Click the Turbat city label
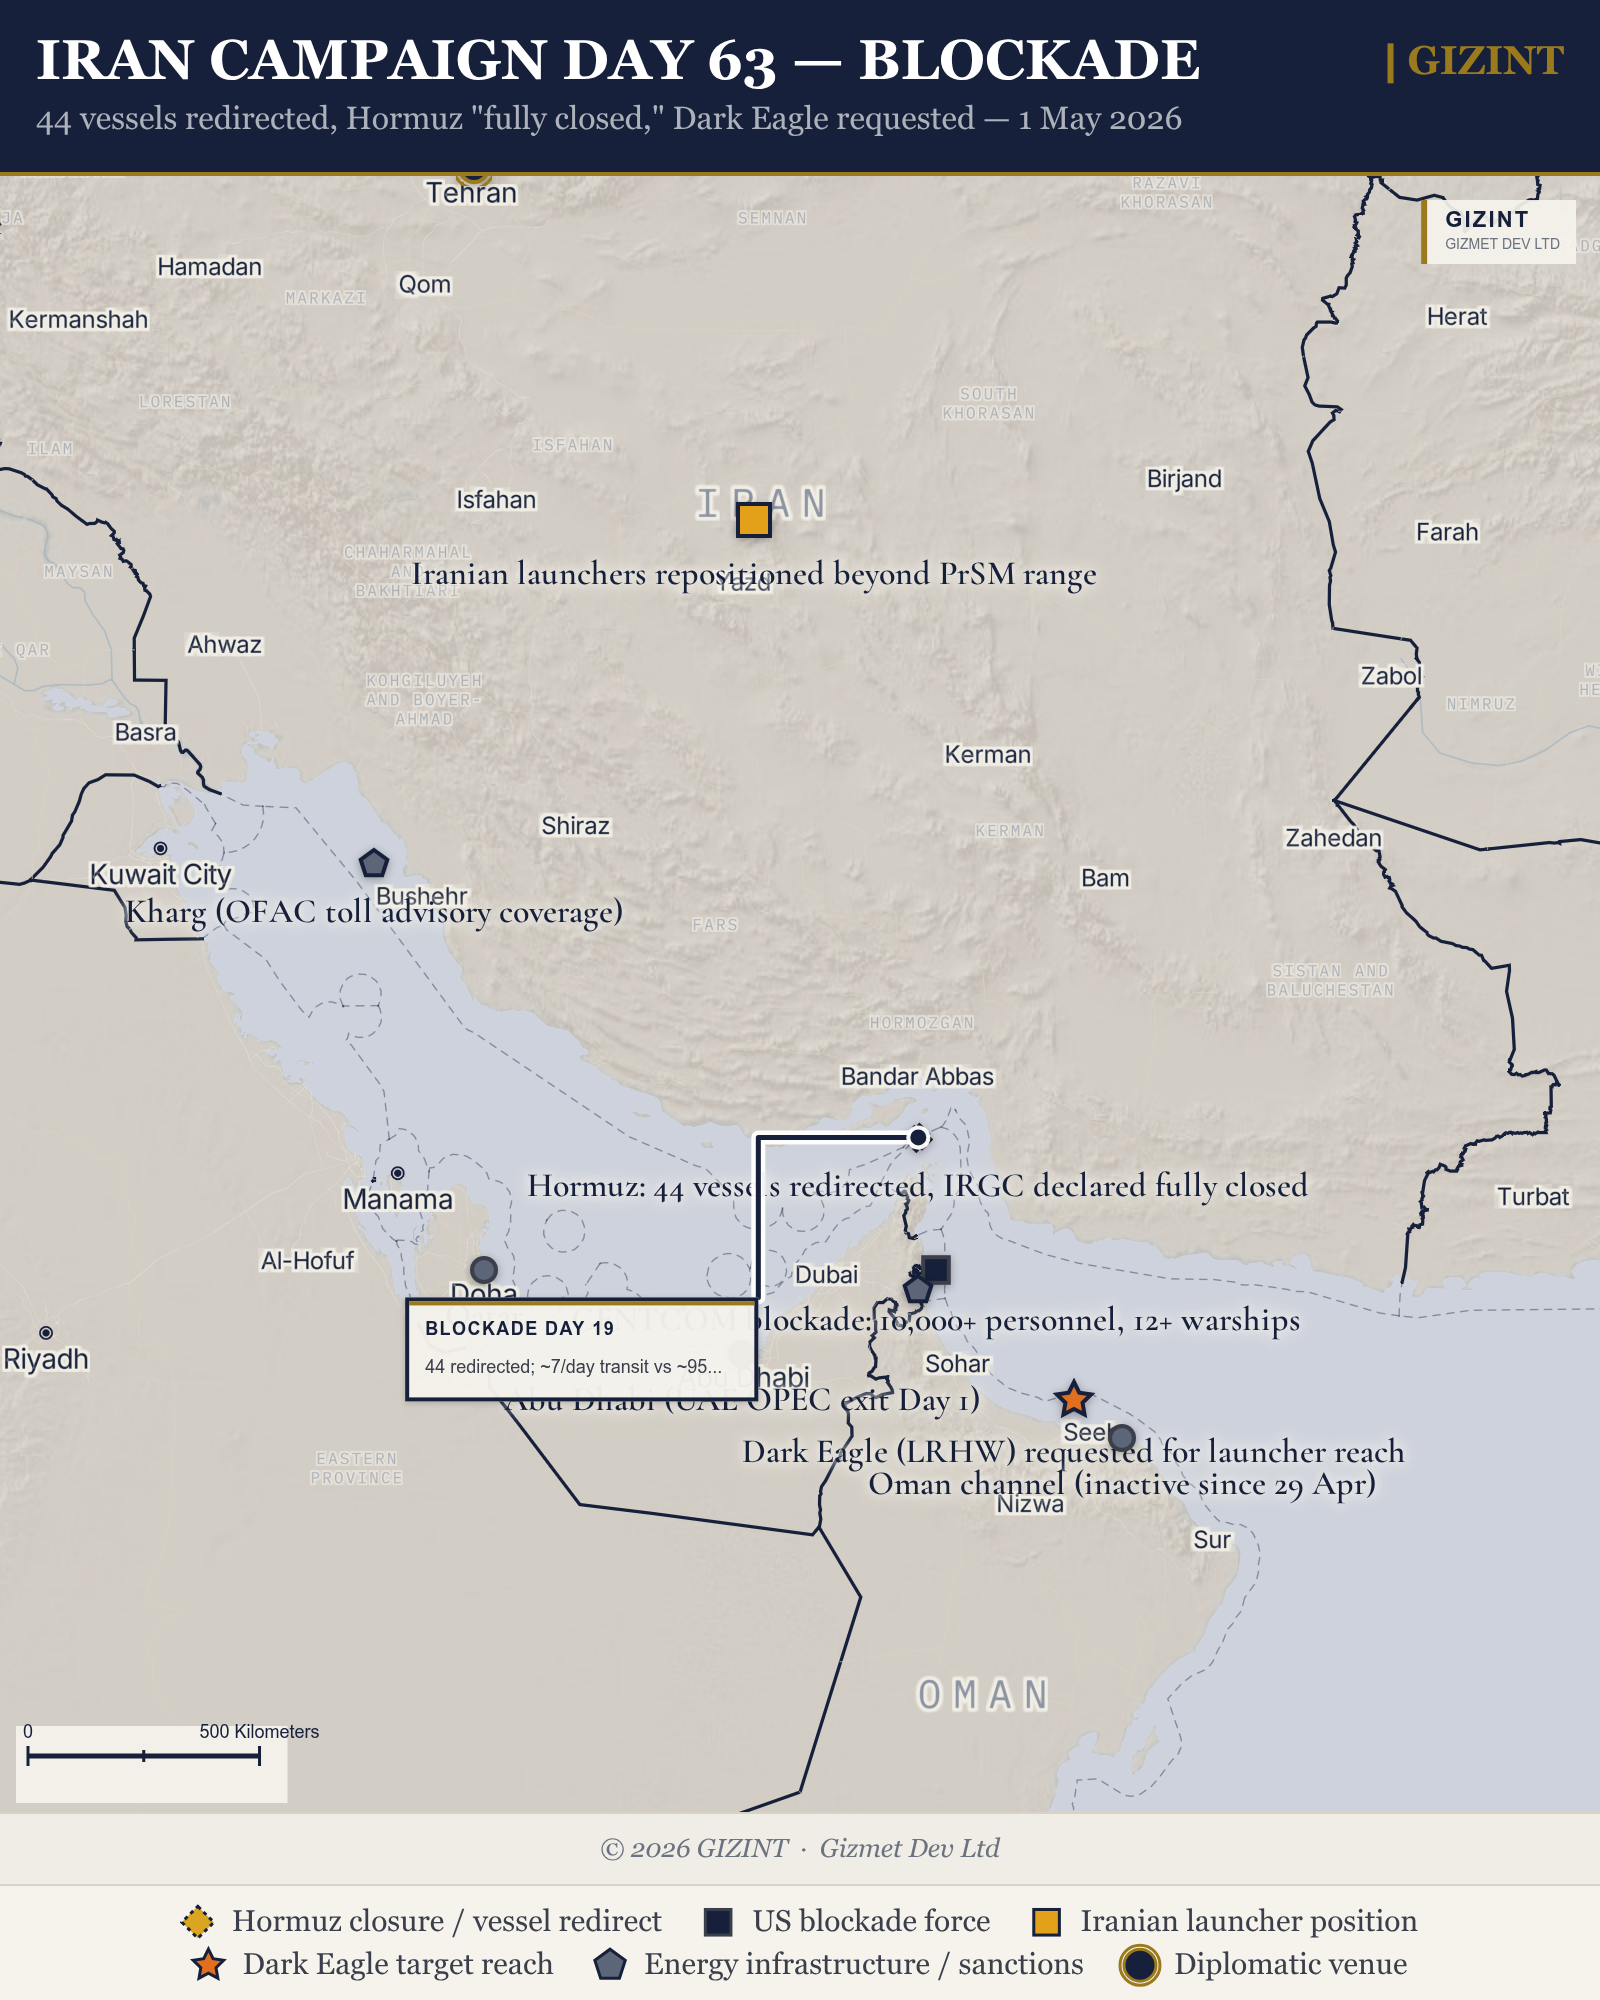The height and width of the screenshot is (2000, 1600). pyautogui.click(x=1533, y=1197)
